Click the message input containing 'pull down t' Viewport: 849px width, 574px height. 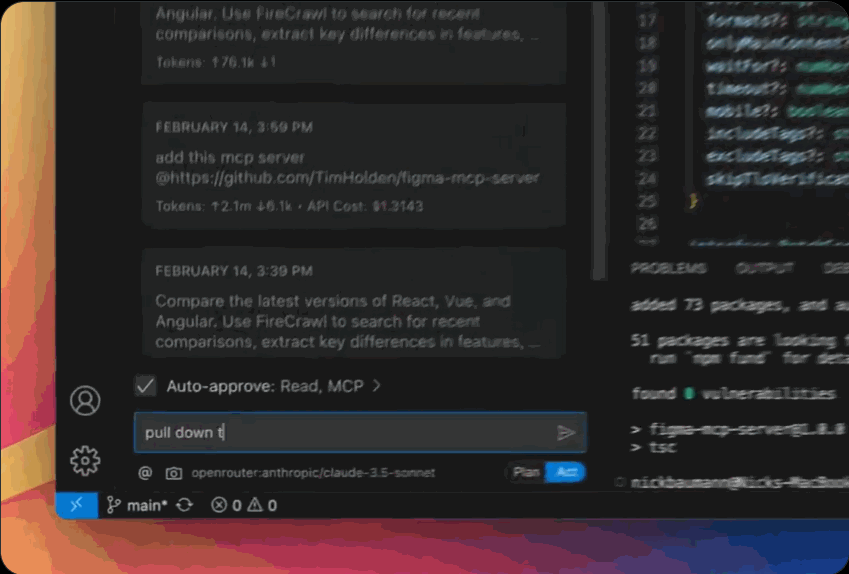360,432
